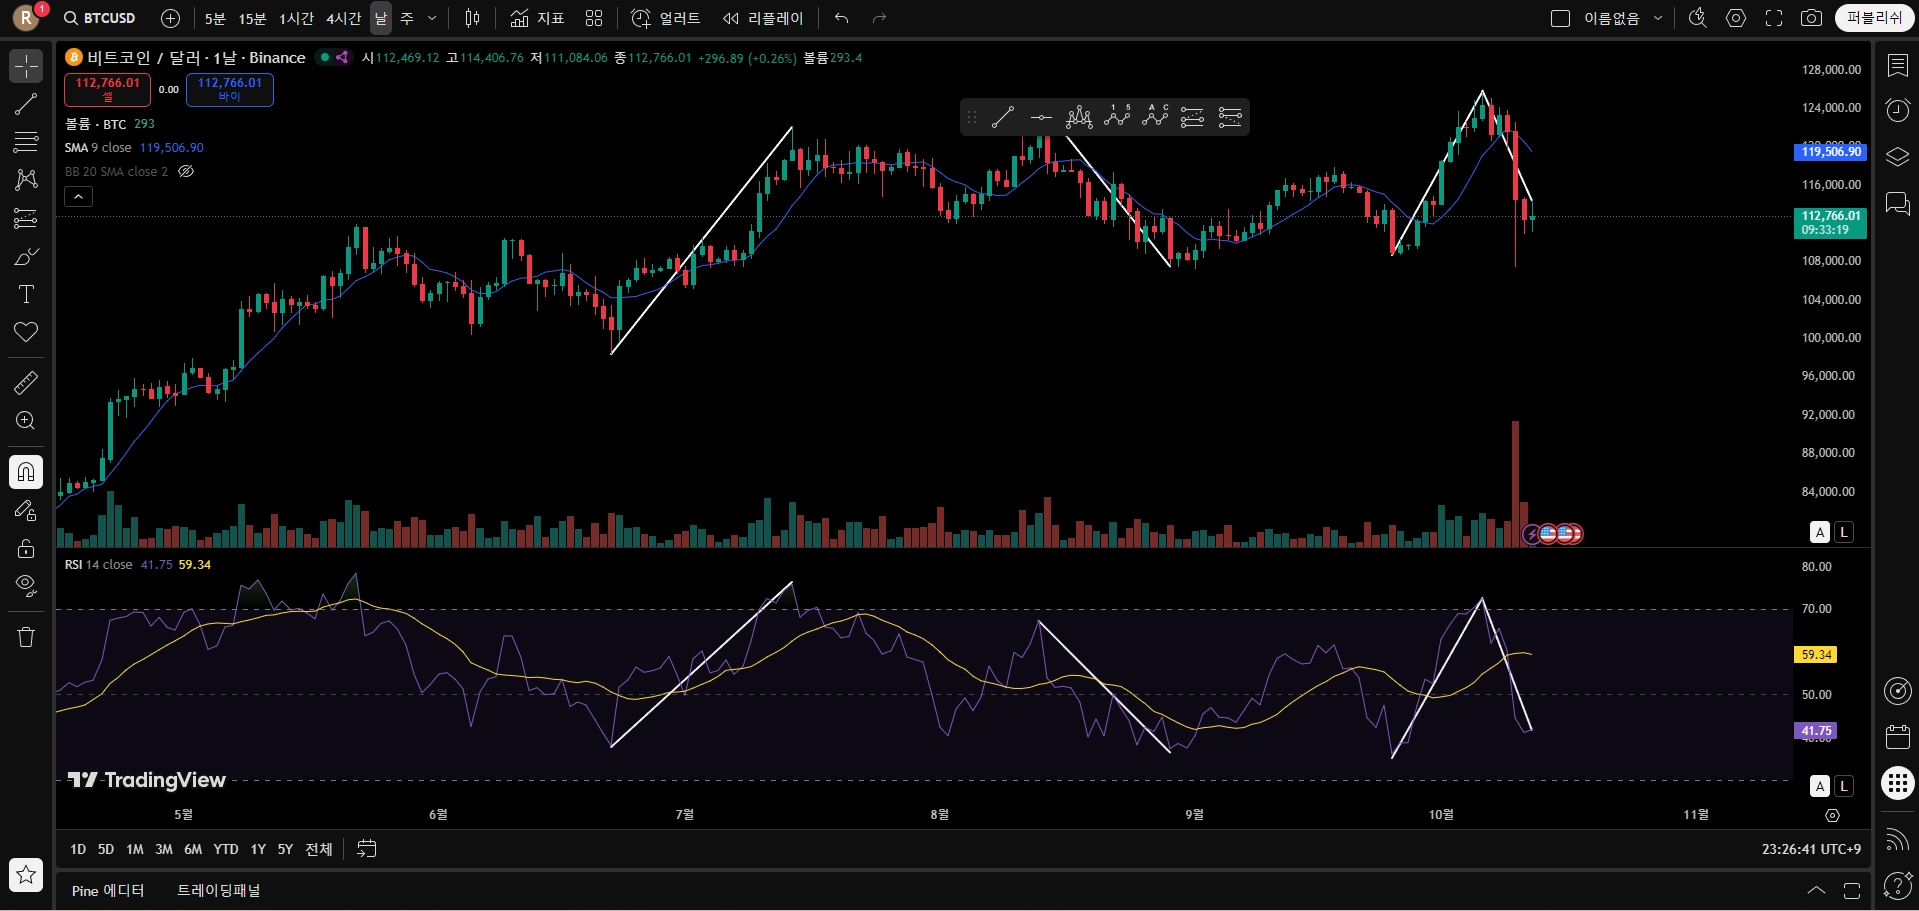Open the replay (리플레이) mode
1919x911 pixels.
(x=764, y=18)
